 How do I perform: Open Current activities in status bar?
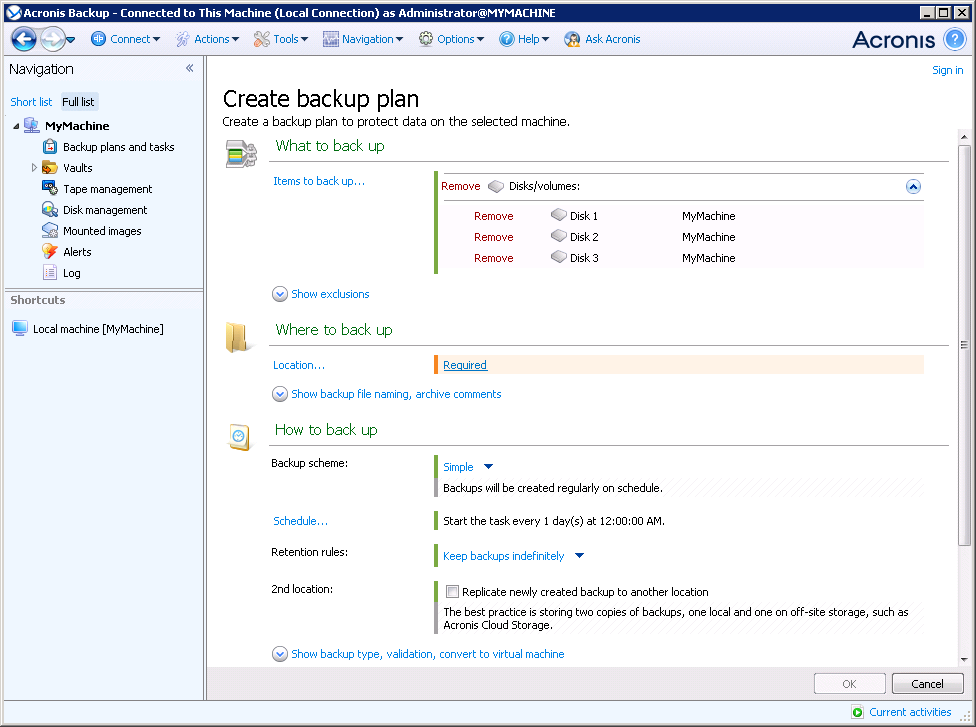(x=902, y=712)
